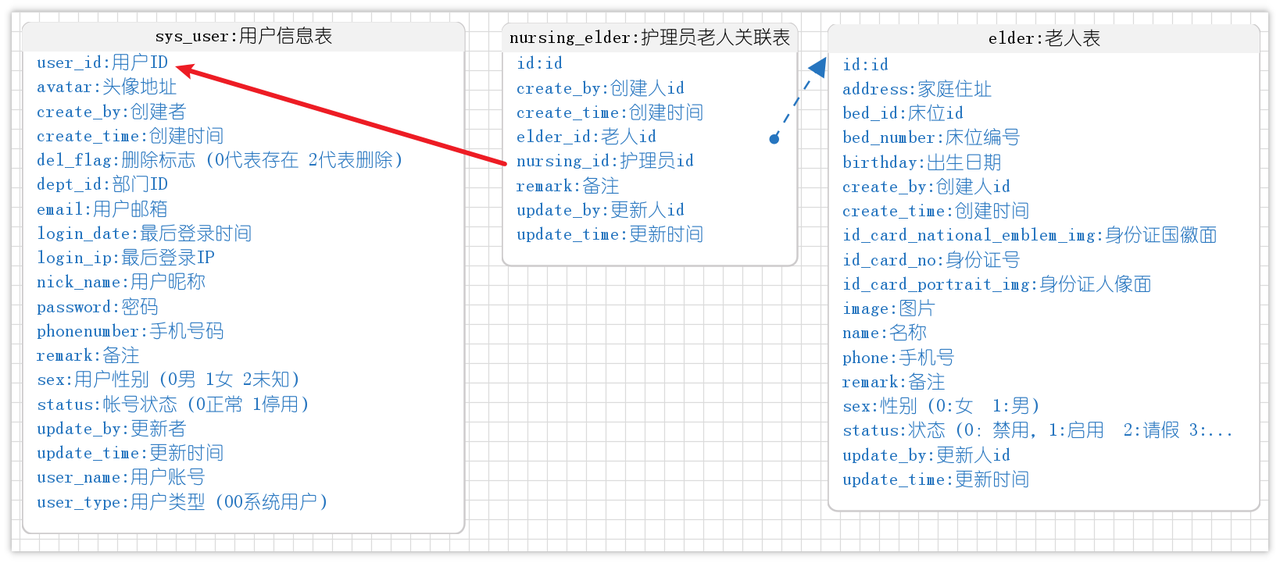This screenshot has height=563, width=1280.
Task: Click the dept_id:部门ID field
Action: pyautogui.click(x=102, y=185)
